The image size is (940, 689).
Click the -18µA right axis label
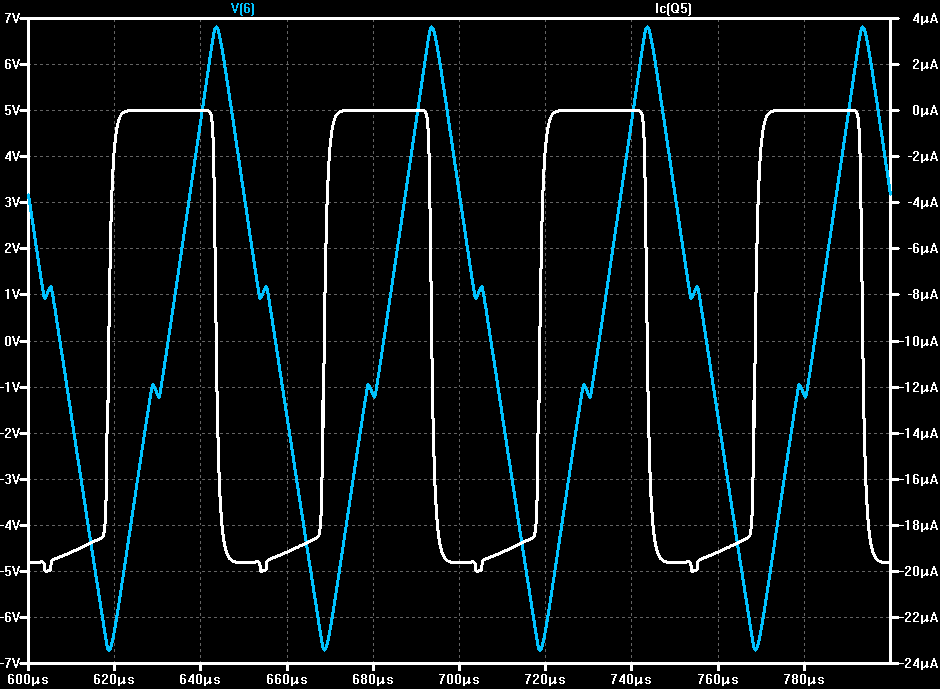(x=920, y=525)
